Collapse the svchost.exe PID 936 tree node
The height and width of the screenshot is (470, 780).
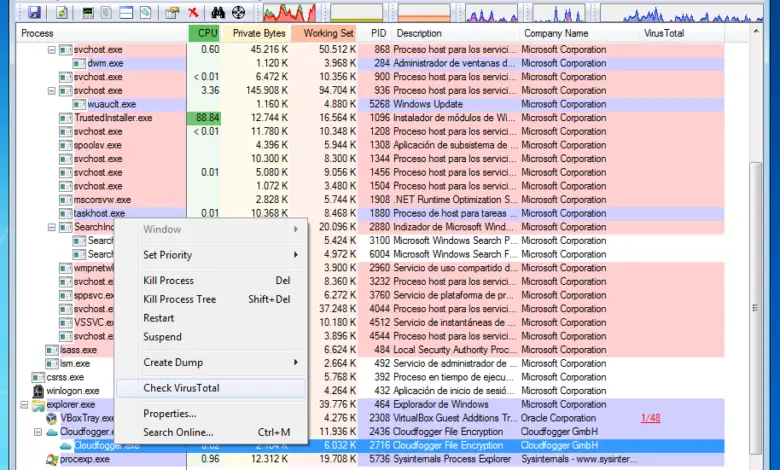[x=51, y=91]
